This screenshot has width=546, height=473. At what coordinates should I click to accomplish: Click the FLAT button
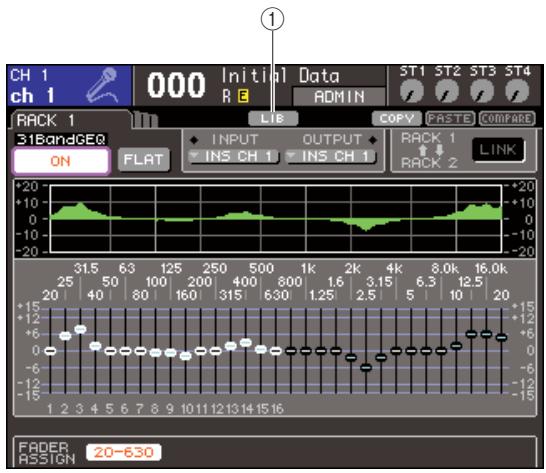click(x=143, y=160)
